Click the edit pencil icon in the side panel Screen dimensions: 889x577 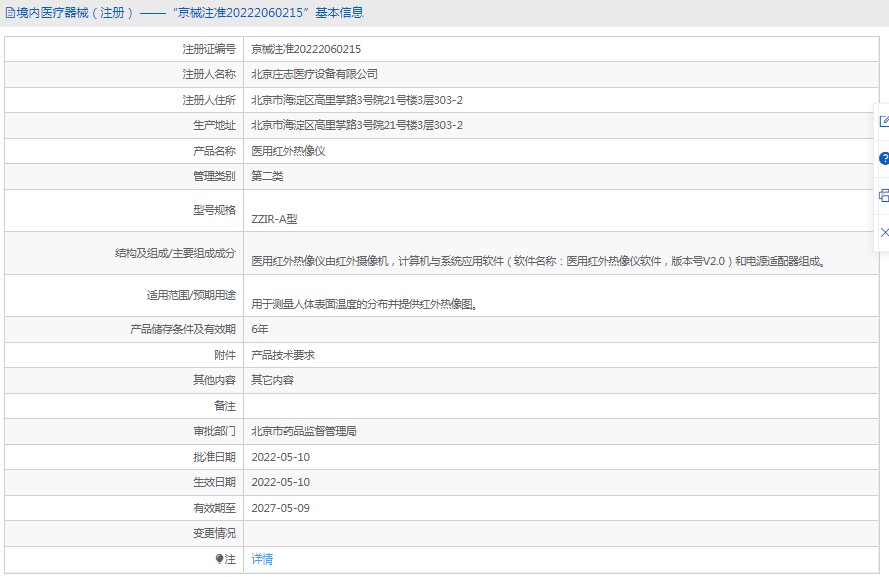tap(884, 121)
